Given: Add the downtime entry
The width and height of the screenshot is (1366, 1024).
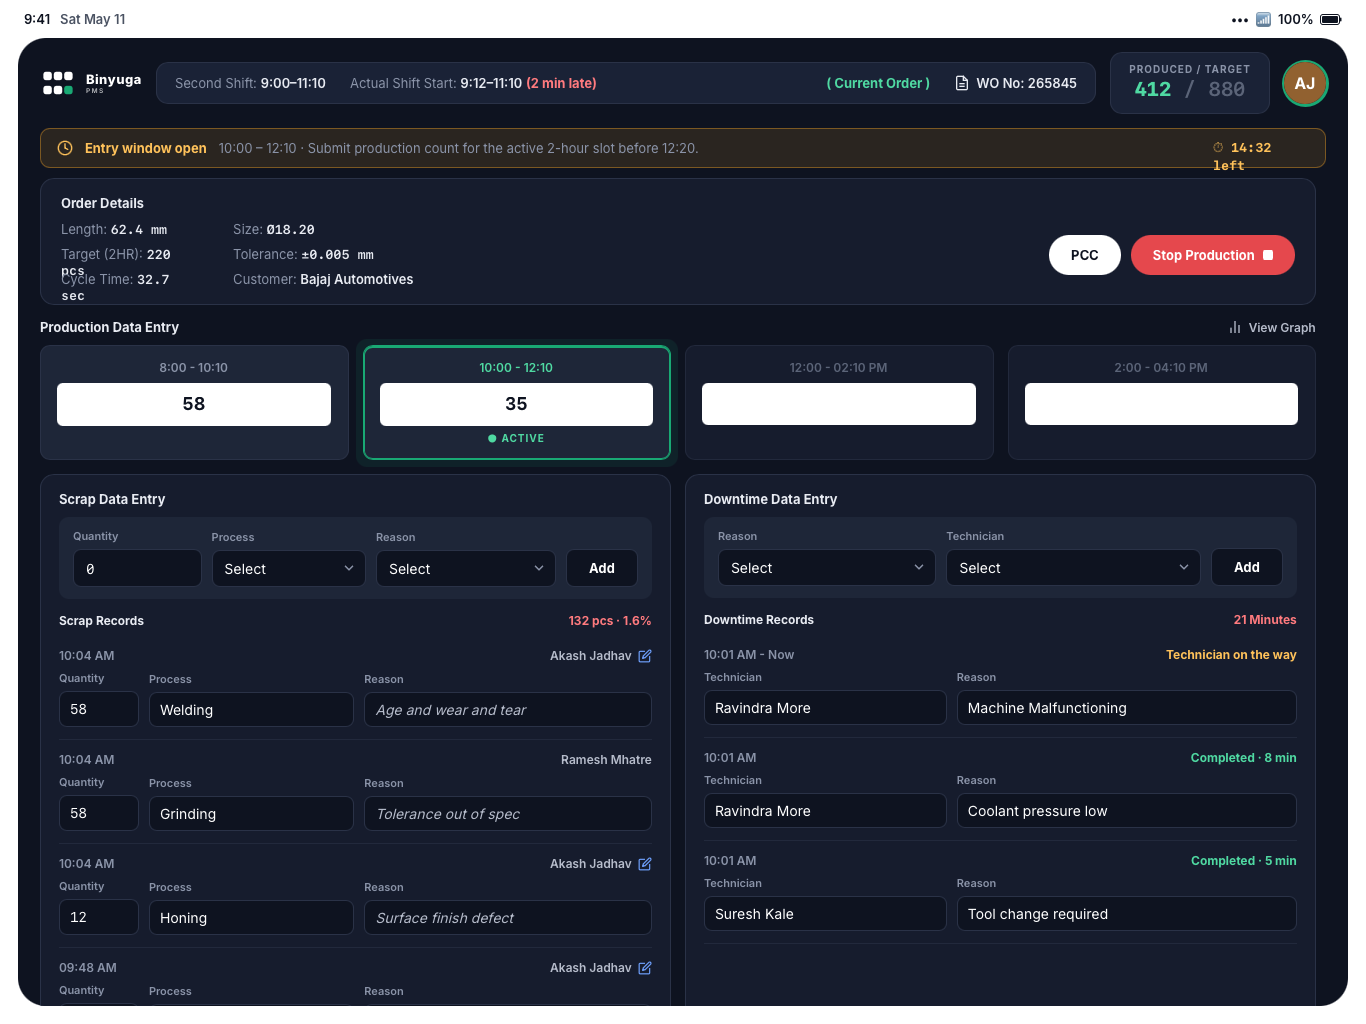Looking at the screenshot, I should 1246,567.
